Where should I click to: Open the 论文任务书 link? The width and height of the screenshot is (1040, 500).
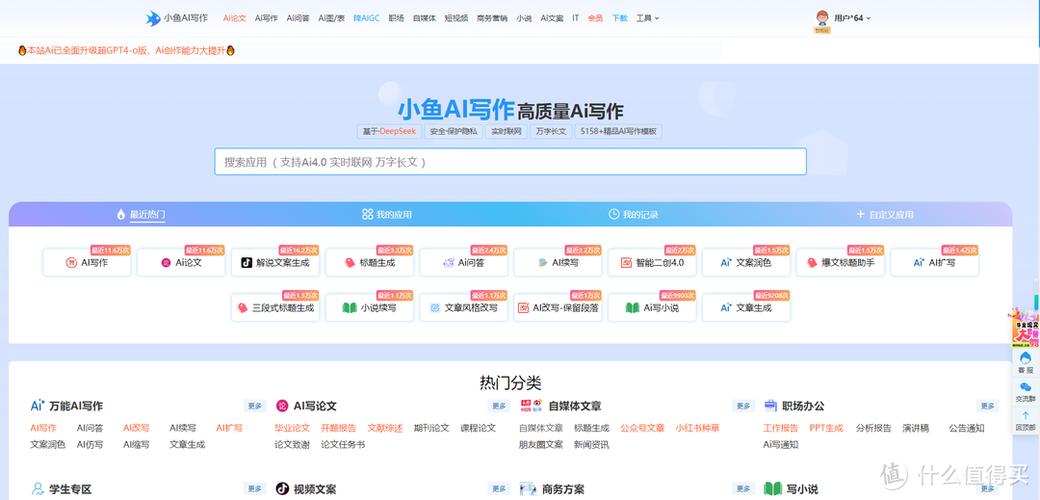pyautogui.click(x=343, y=445)
